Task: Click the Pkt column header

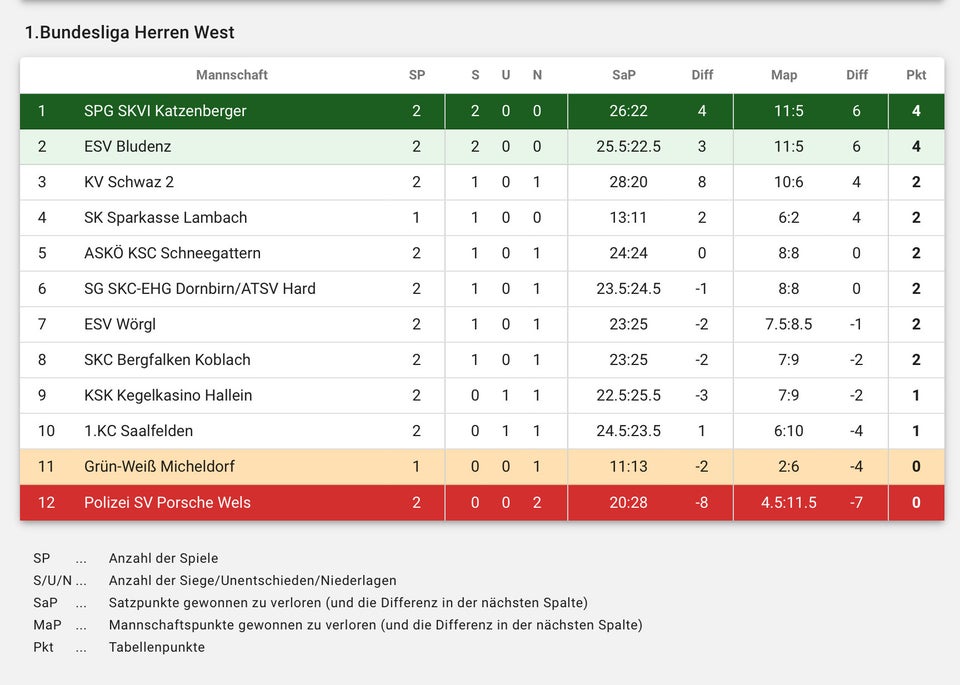Action: (x=916, y=75)
